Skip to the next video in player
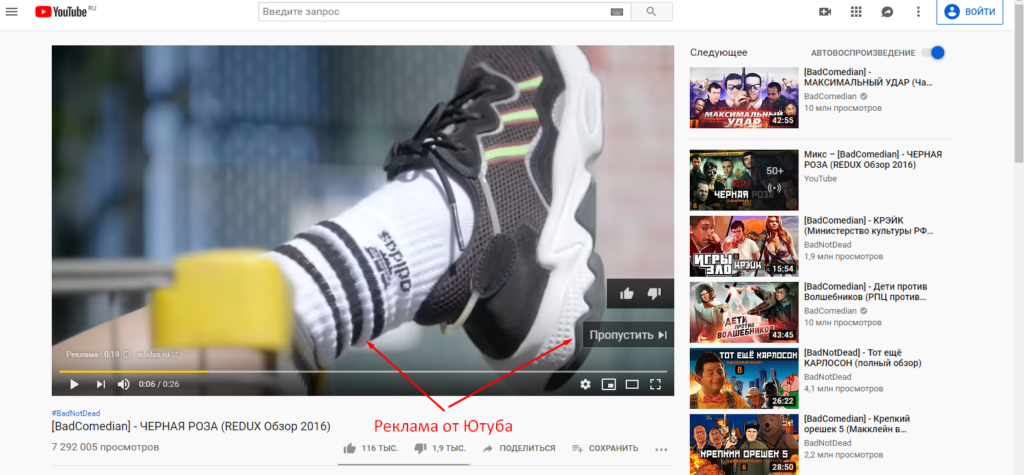Viewport: 1024px width, 475px height. (100, 384)
